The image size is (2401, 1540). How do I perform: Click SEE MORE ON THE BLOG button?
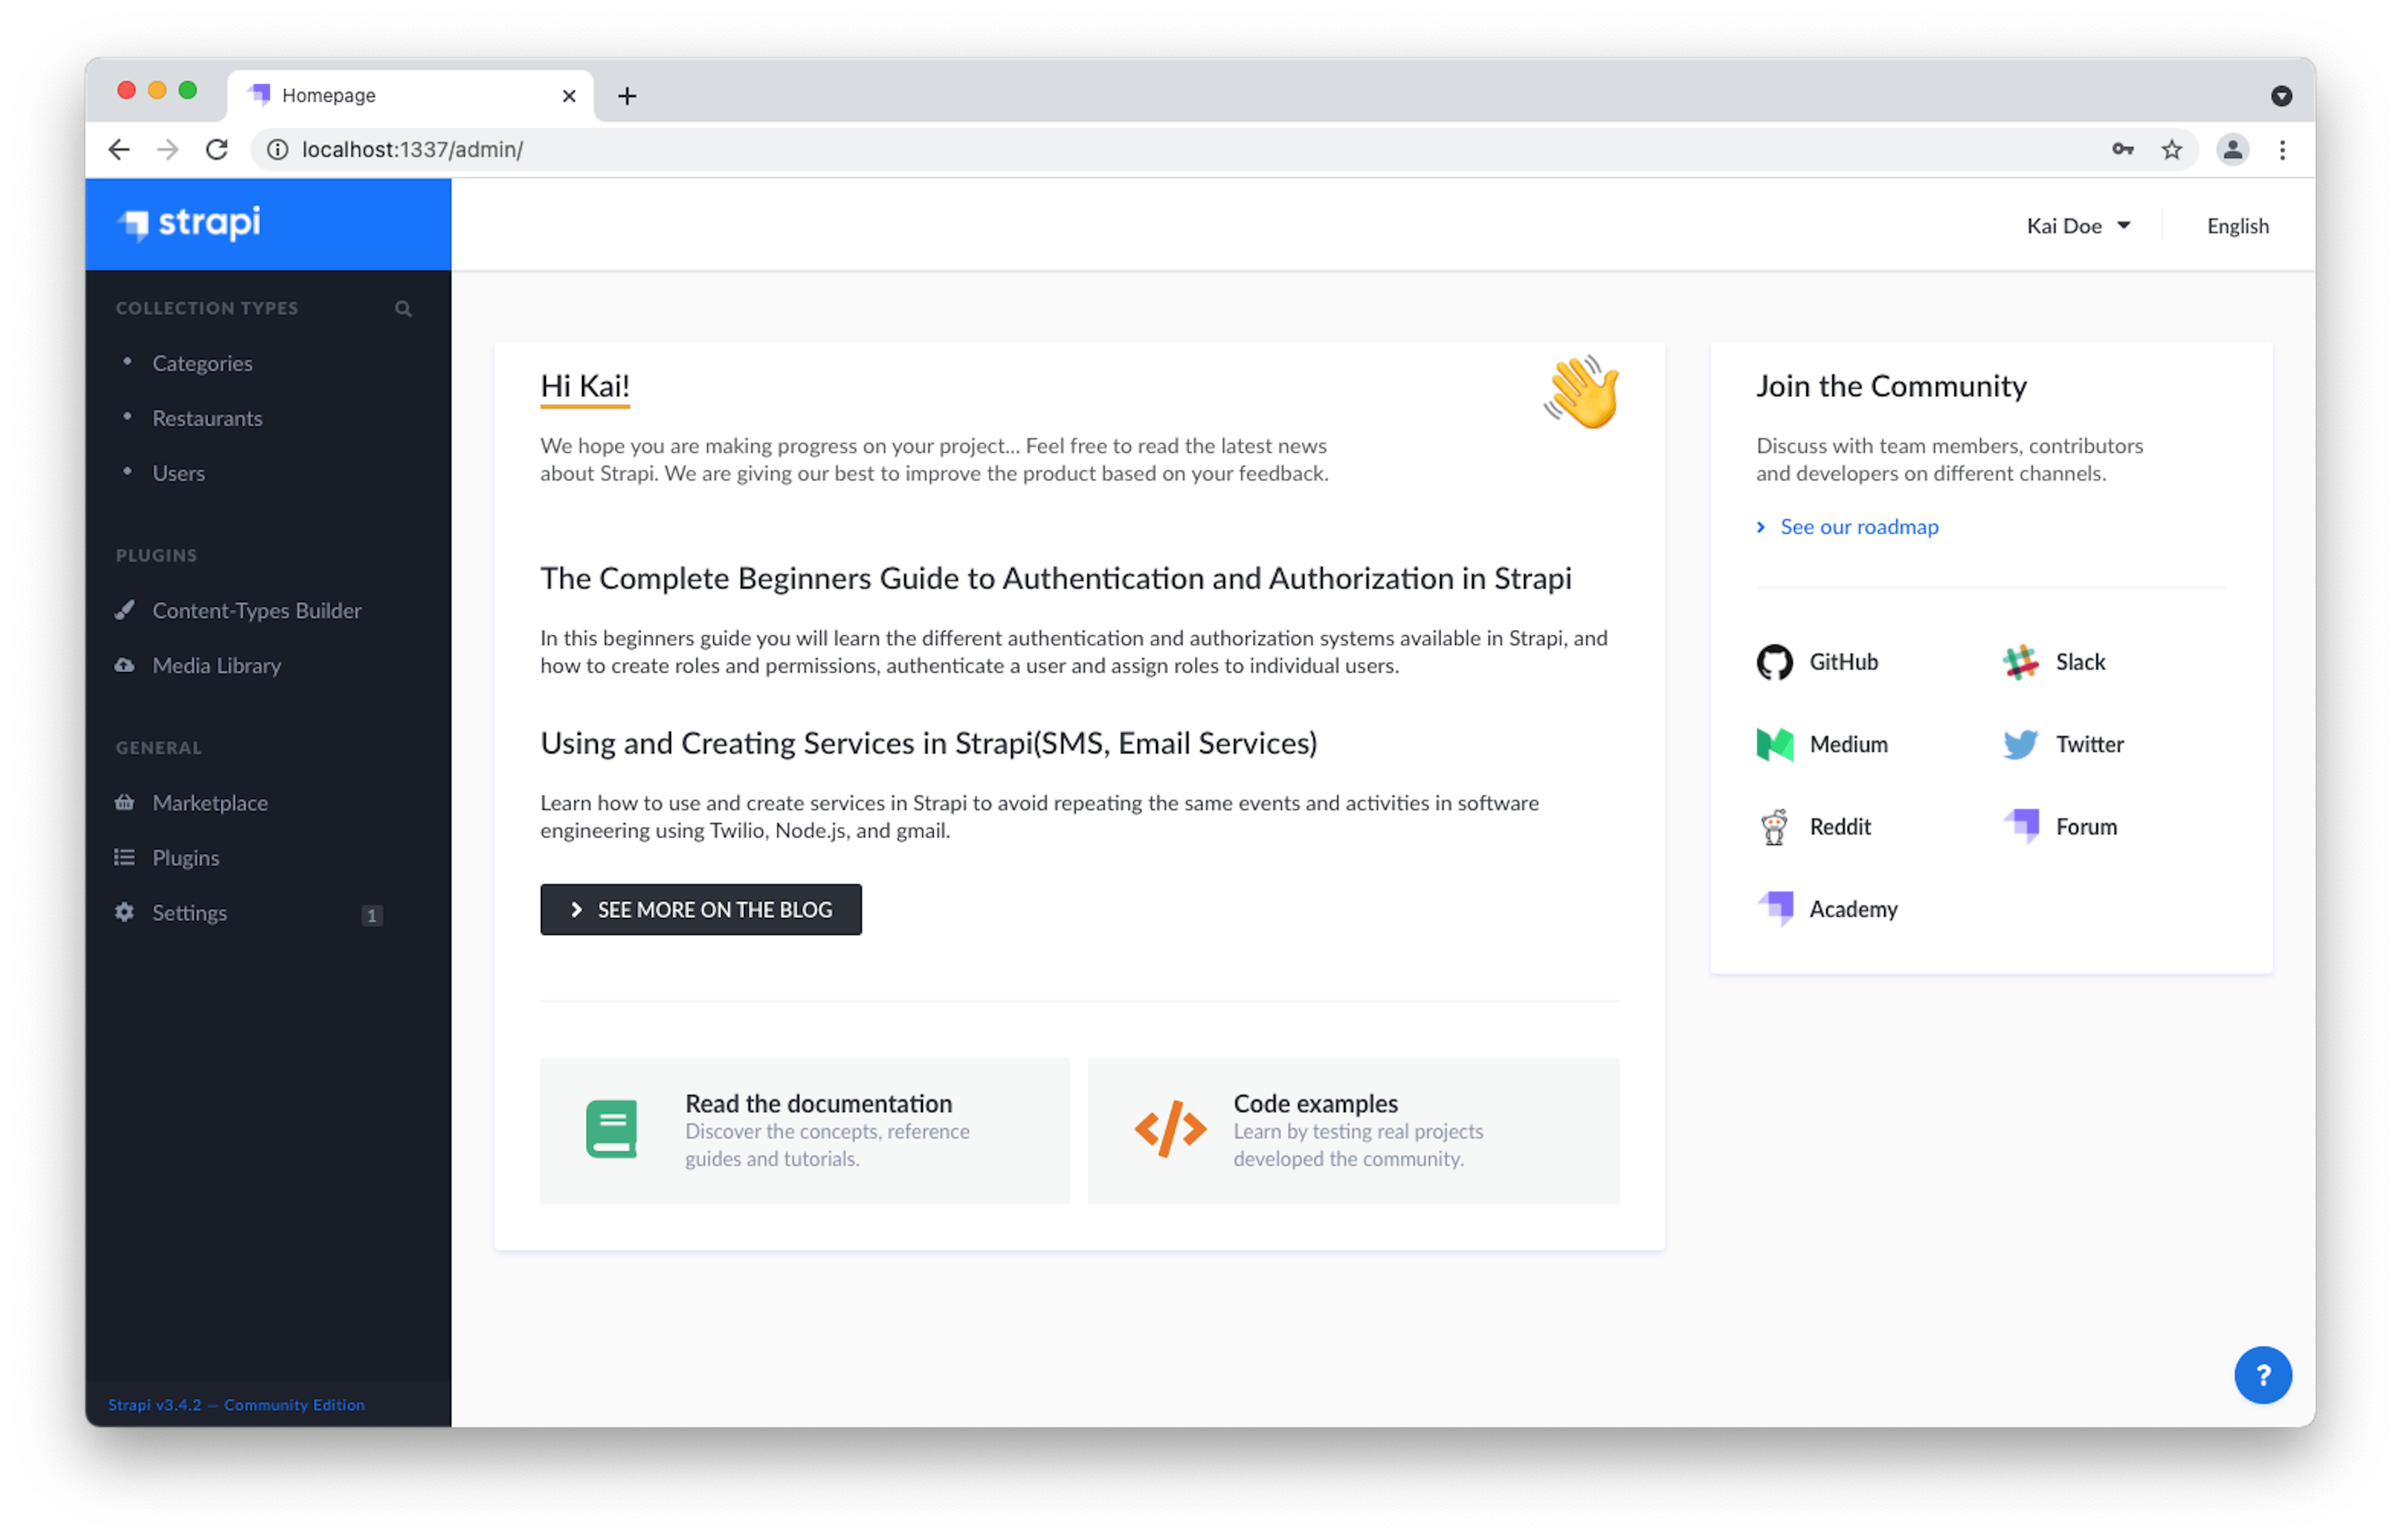click(700, 908)
